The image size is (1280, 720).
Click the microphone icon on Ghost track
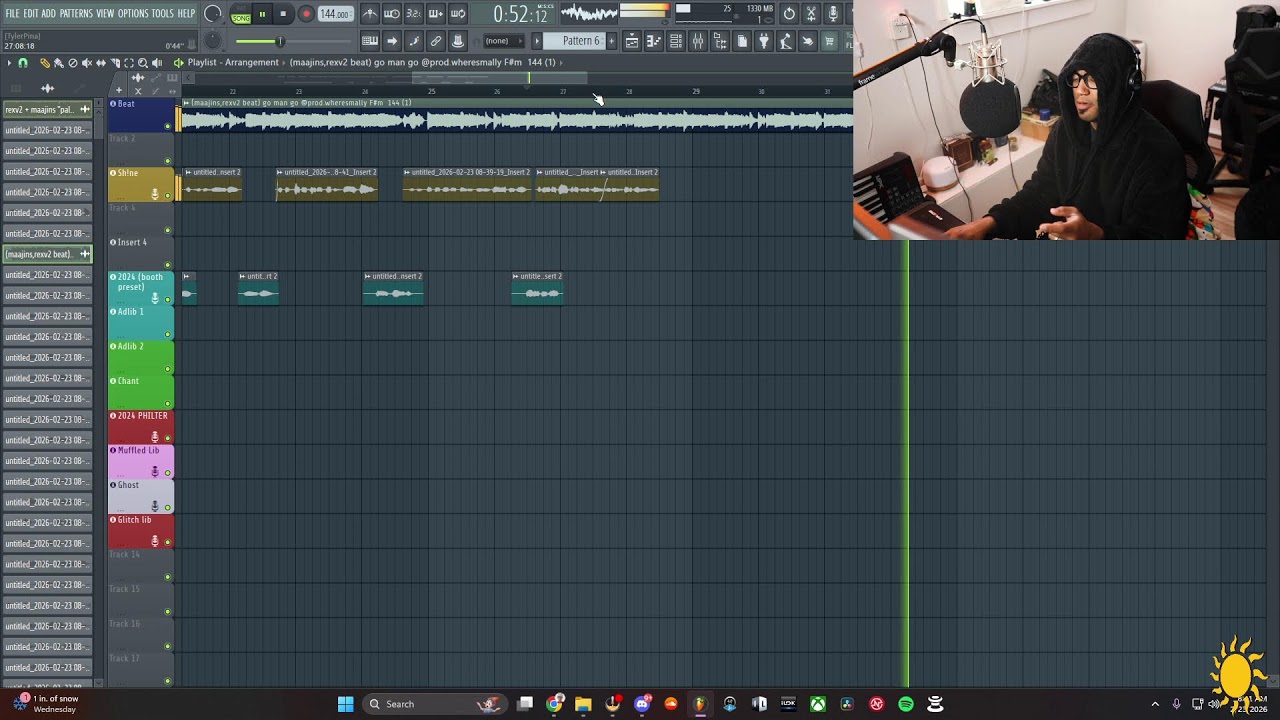coord(155,506)
